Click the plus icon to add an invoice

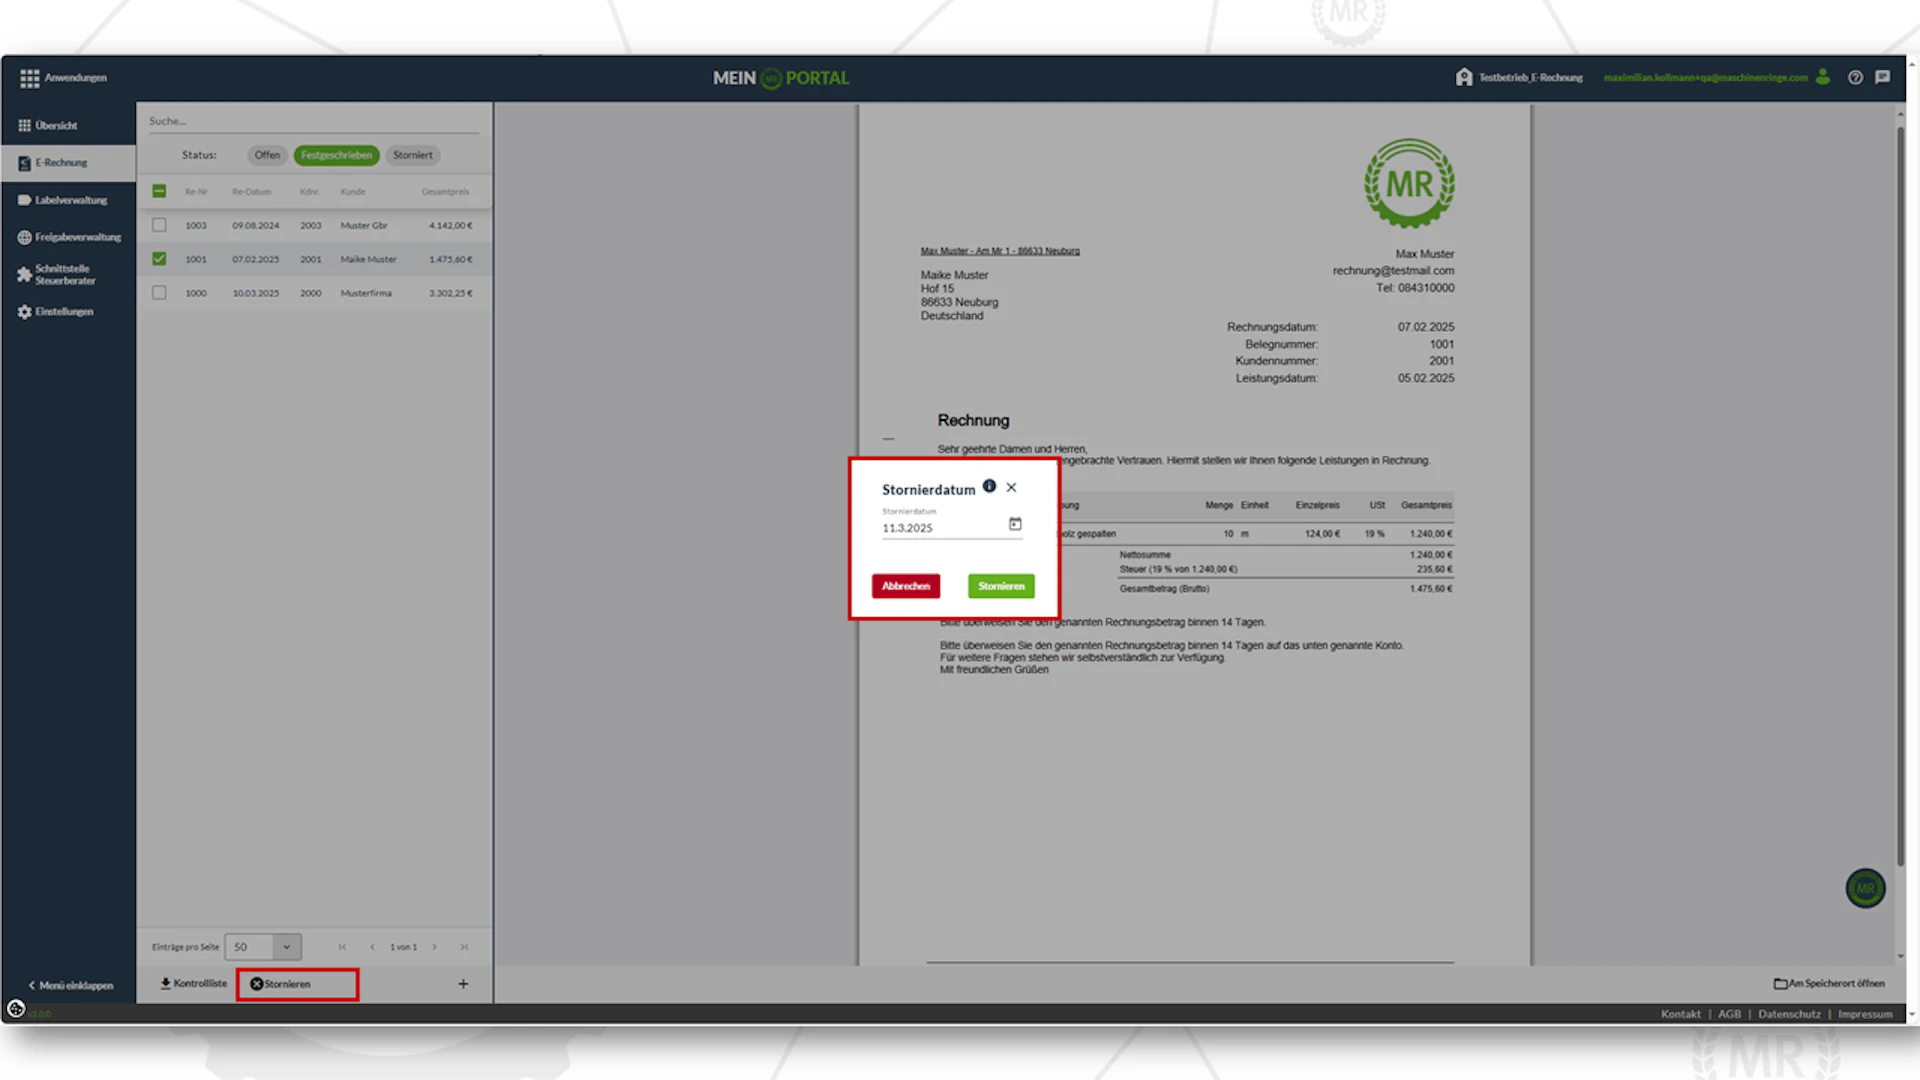click(x=463, y=984)
